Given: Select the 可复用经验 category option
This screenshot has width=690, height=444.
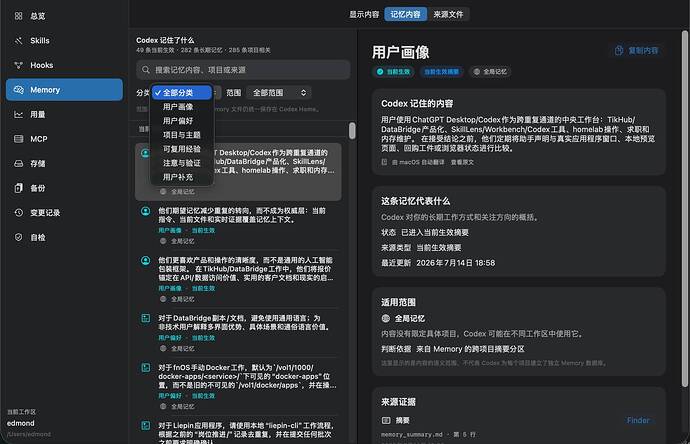Looking at the screenshot, I should pyautogui.click(x=182, y=149).
